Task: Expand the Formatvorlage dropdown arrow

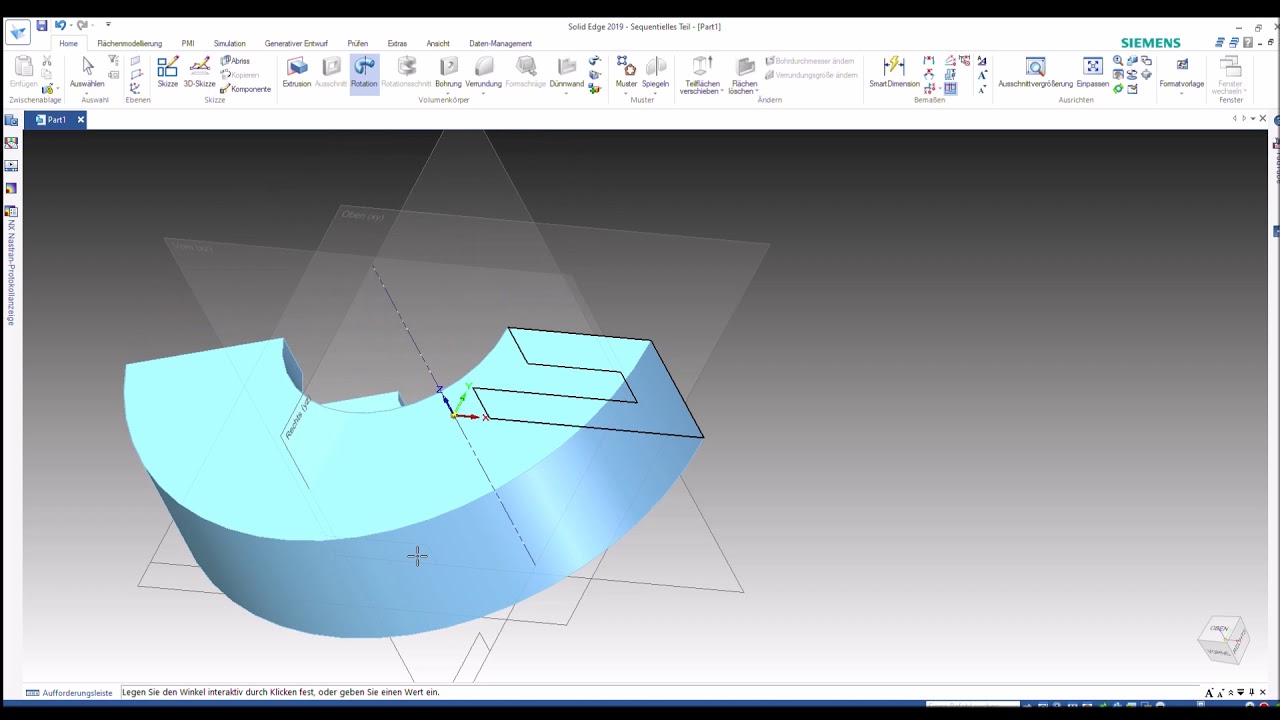Action: tap(1181, 92)
